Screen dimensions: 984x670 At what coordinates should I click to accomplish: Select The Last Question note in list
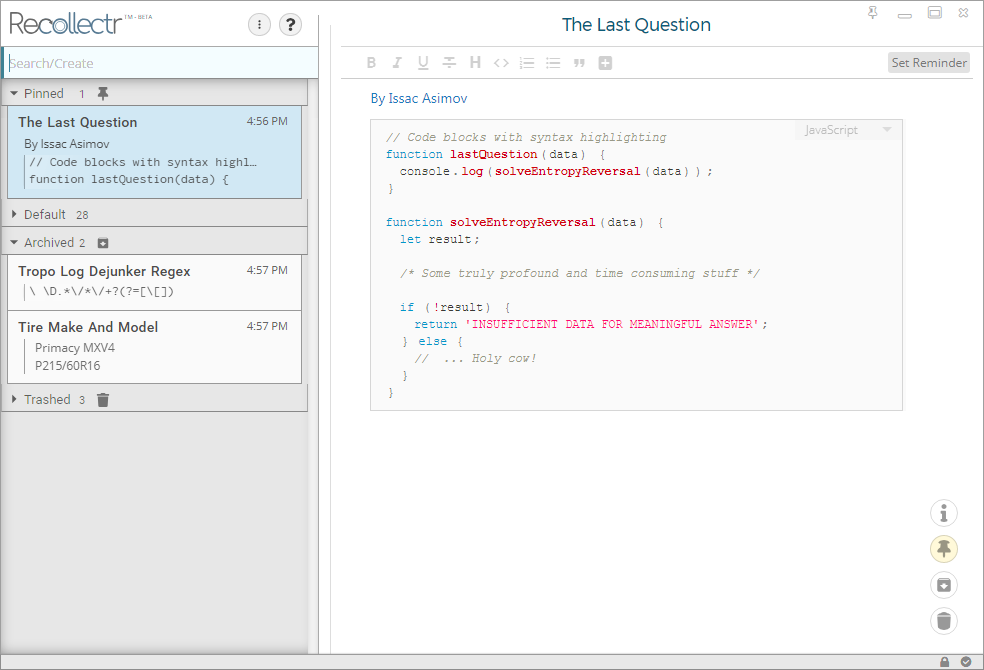point(154,152)
